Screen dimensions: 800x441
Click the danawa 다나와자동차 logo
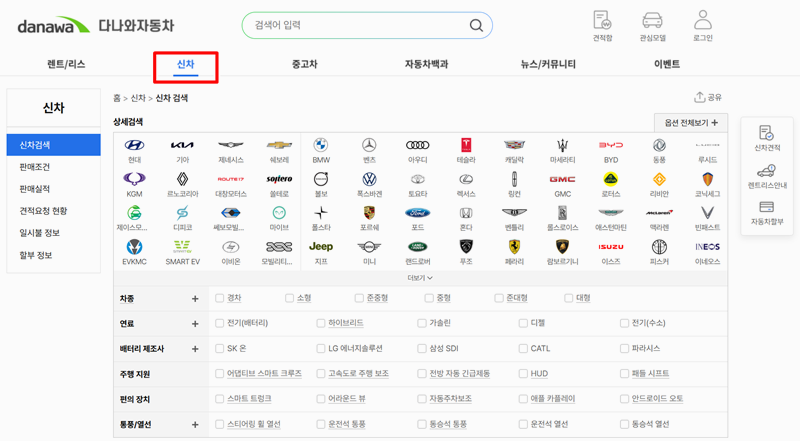[x=96, y=26]
